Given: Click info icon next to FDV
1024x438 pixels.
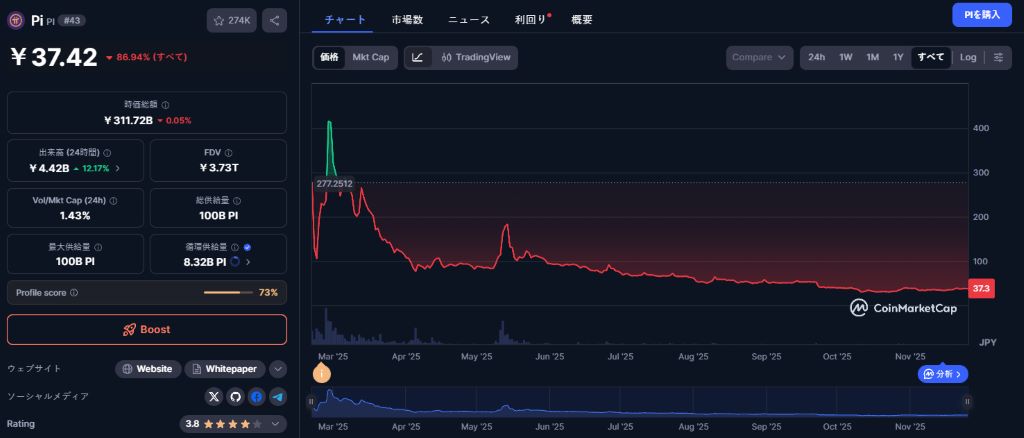Looking at the screenshot, I should tap(230, 153).
